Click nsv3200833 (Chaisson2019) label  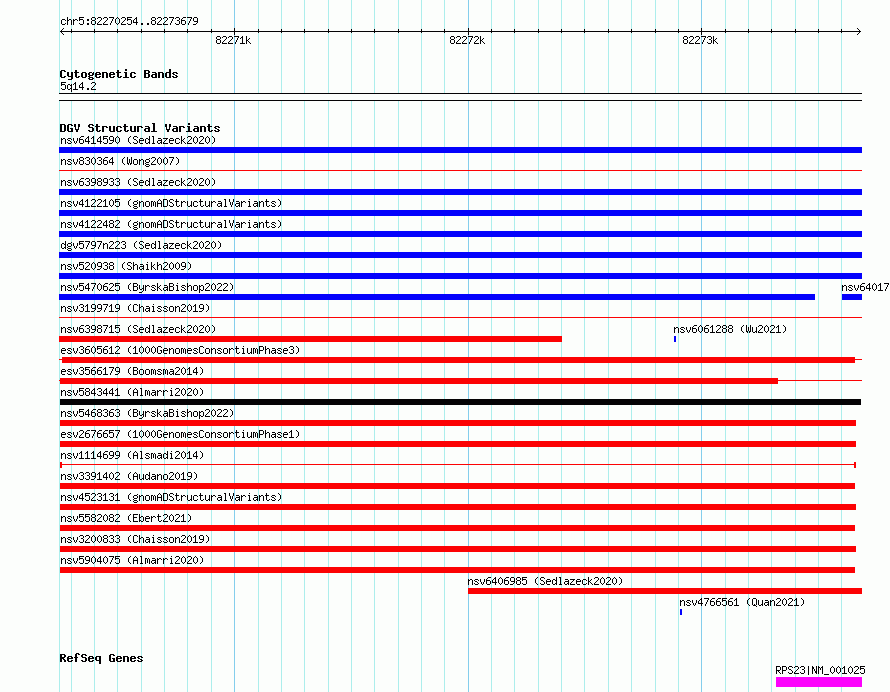[x=135, y=539]
